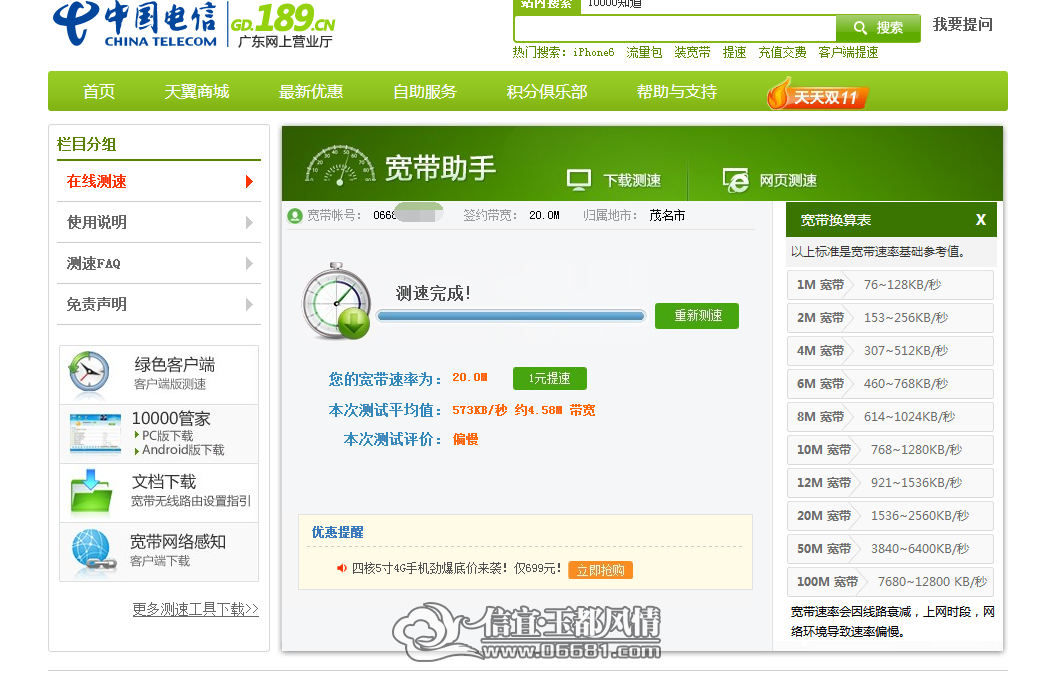The width and height of the screenshot is (1055, 673).
Task: Click the speed test progress bar
Action: pyautogui.click(x=511, y=316)
